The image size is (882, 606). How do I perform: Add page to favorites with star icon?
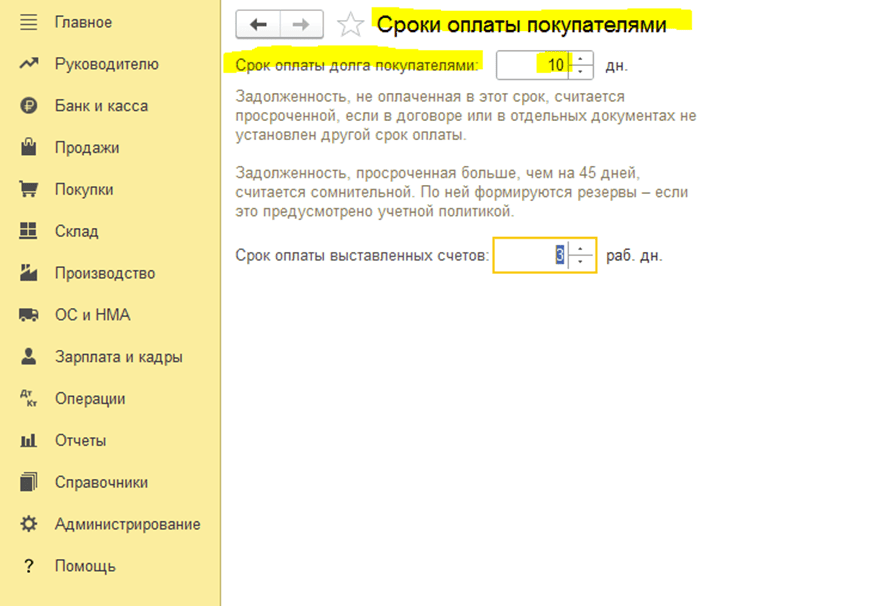(x=350, y=24)
